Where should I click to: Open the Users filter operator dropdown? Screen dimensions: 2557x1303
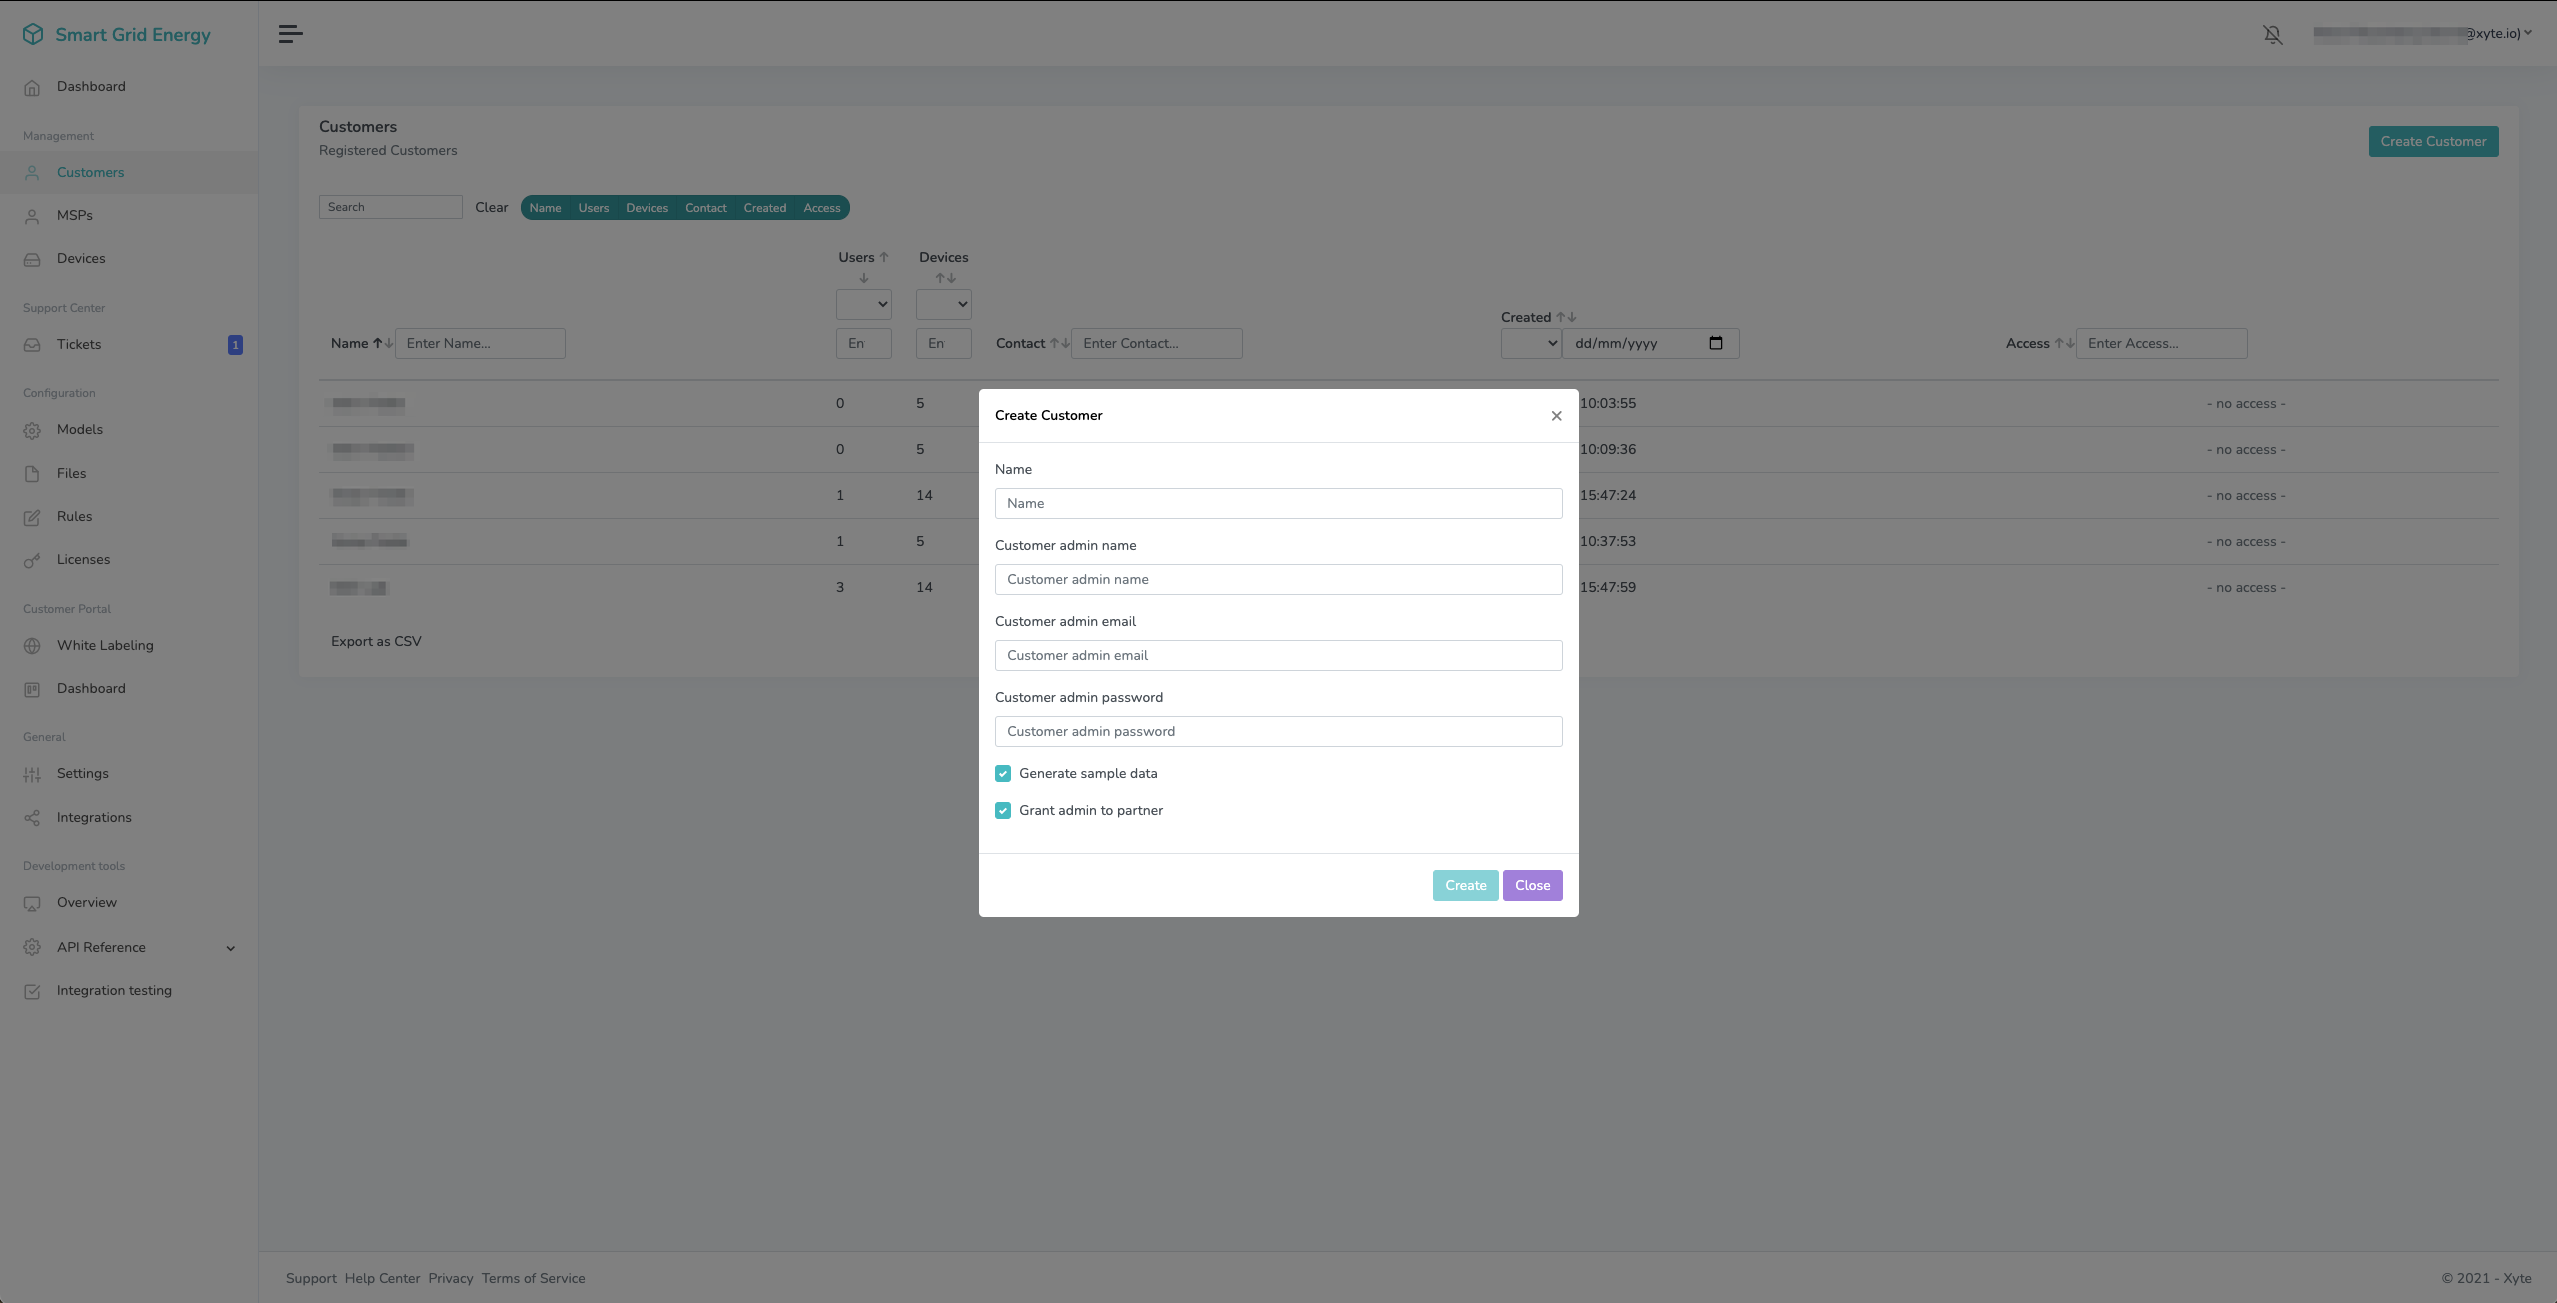click(863, 304)
